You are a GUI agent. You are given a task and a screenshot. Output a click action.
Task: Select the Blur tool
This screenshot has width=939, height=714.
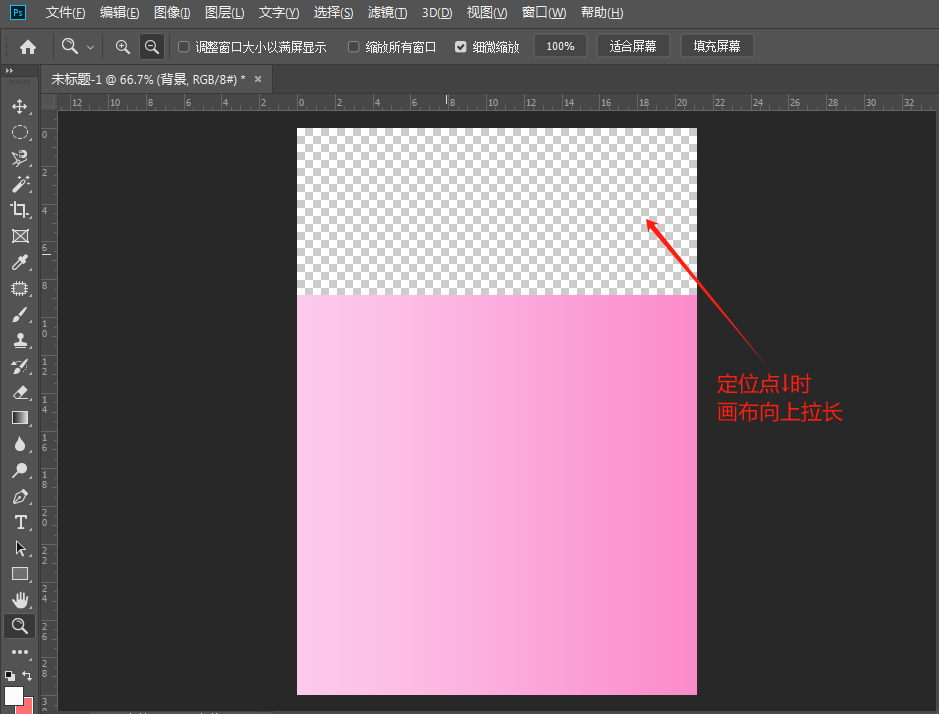[x=20, y=444]
